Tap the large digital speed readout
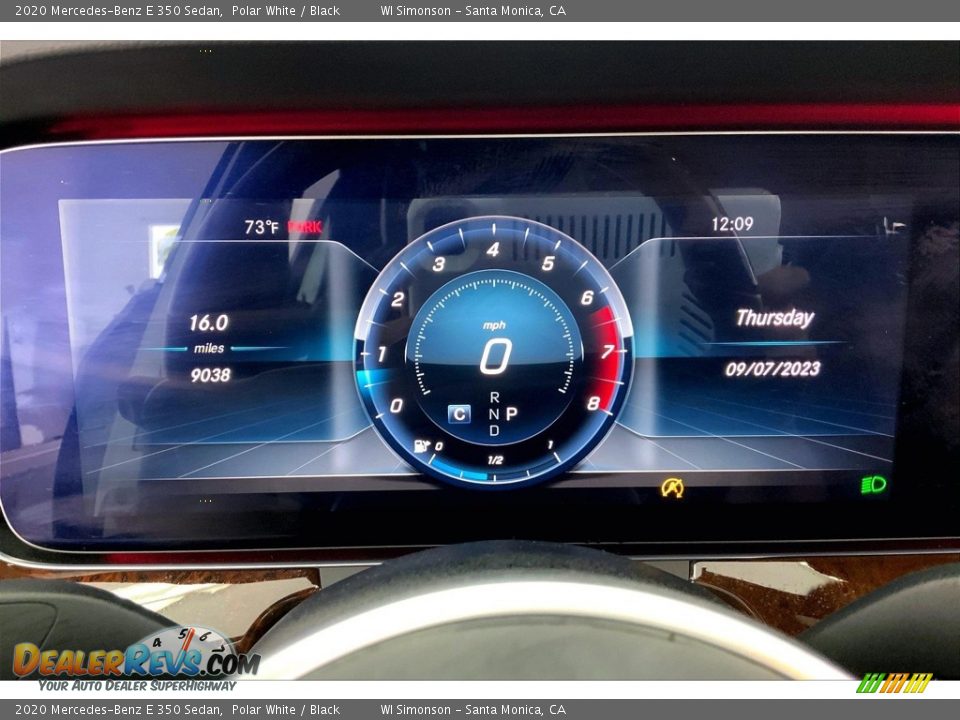 pyautogui.click(x=495, y=356)
